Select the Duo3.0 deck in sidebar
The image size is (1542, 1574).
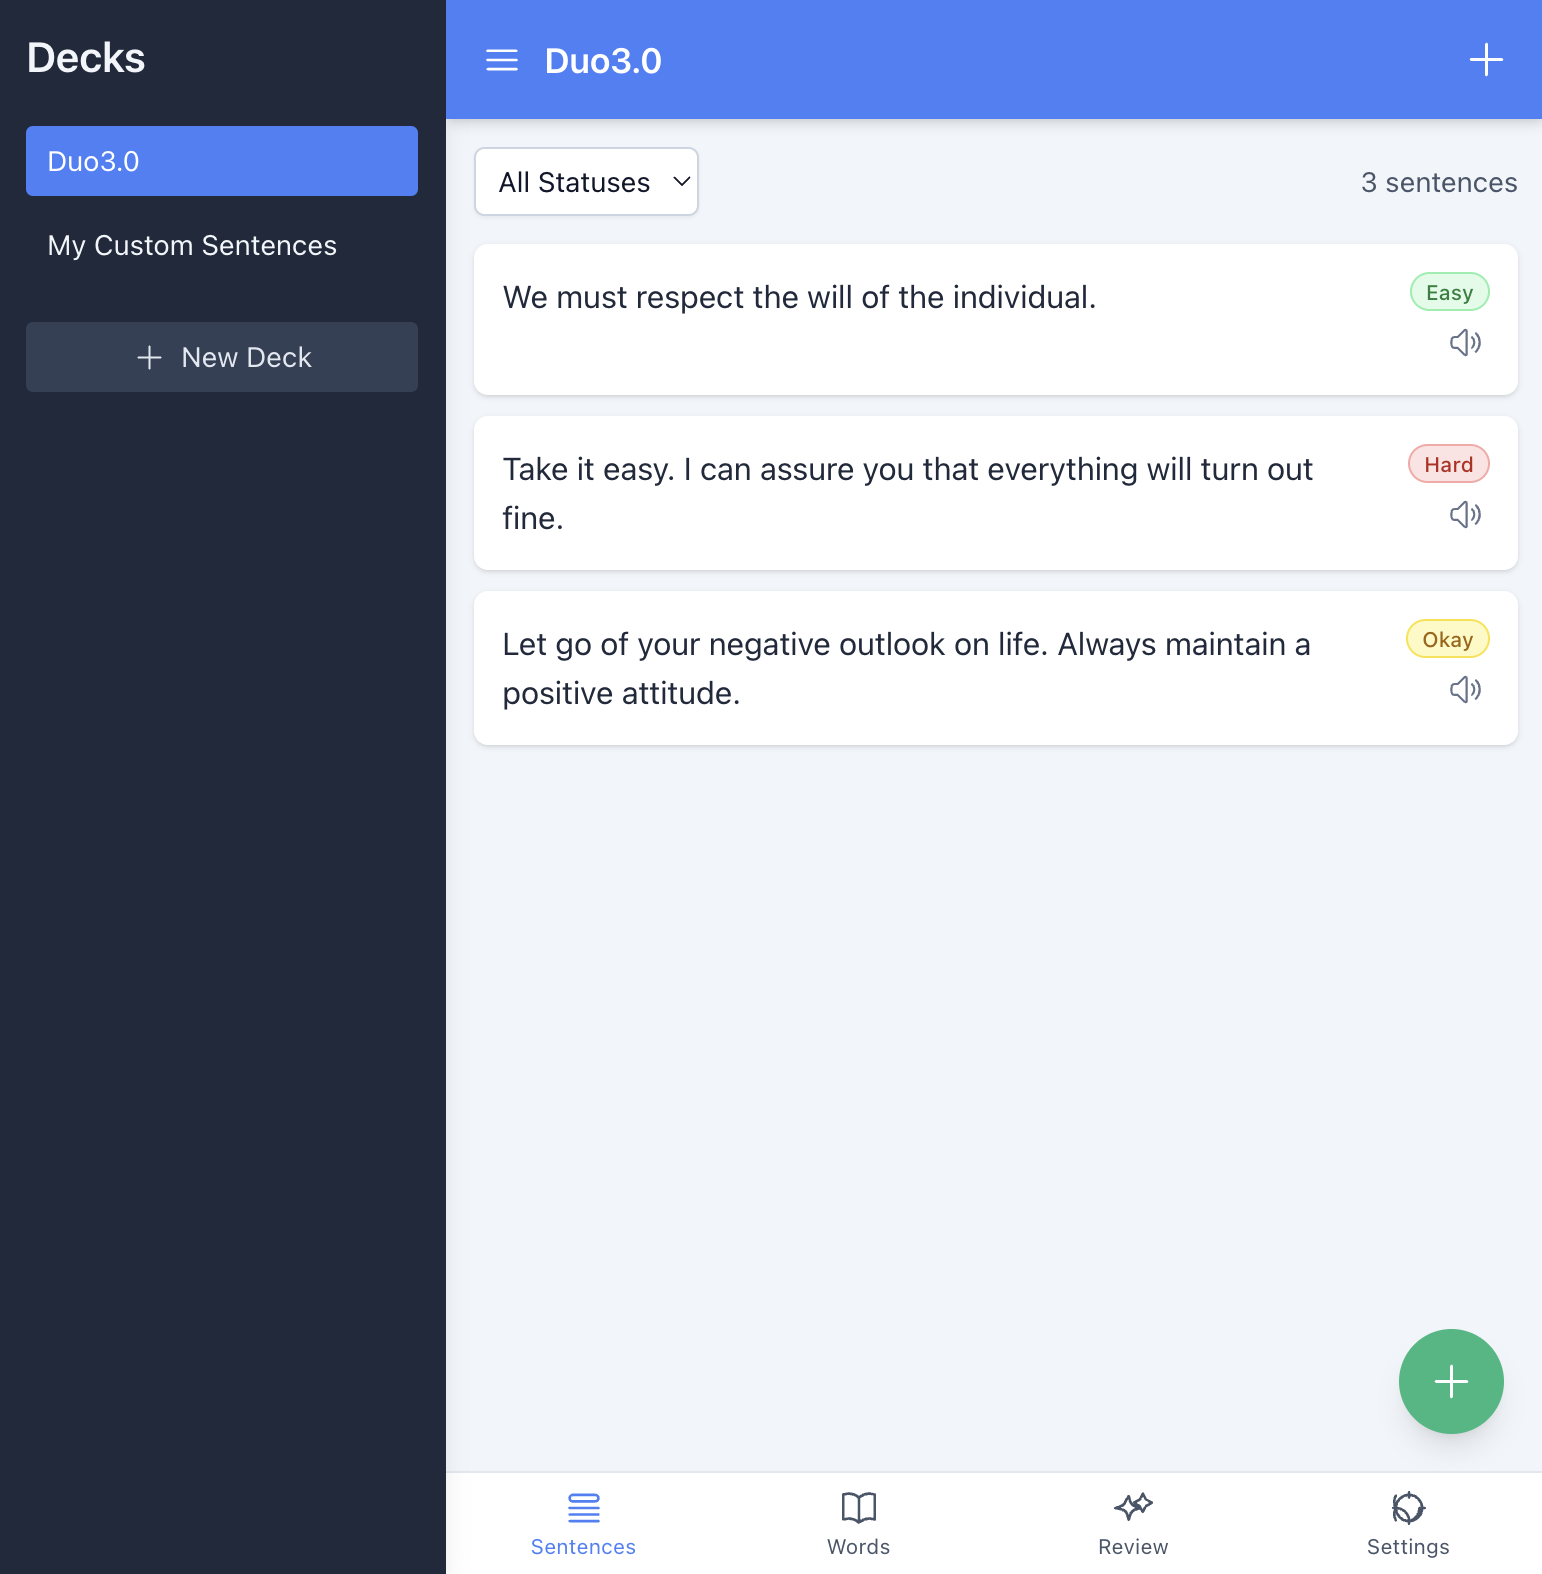pos(222,161)
